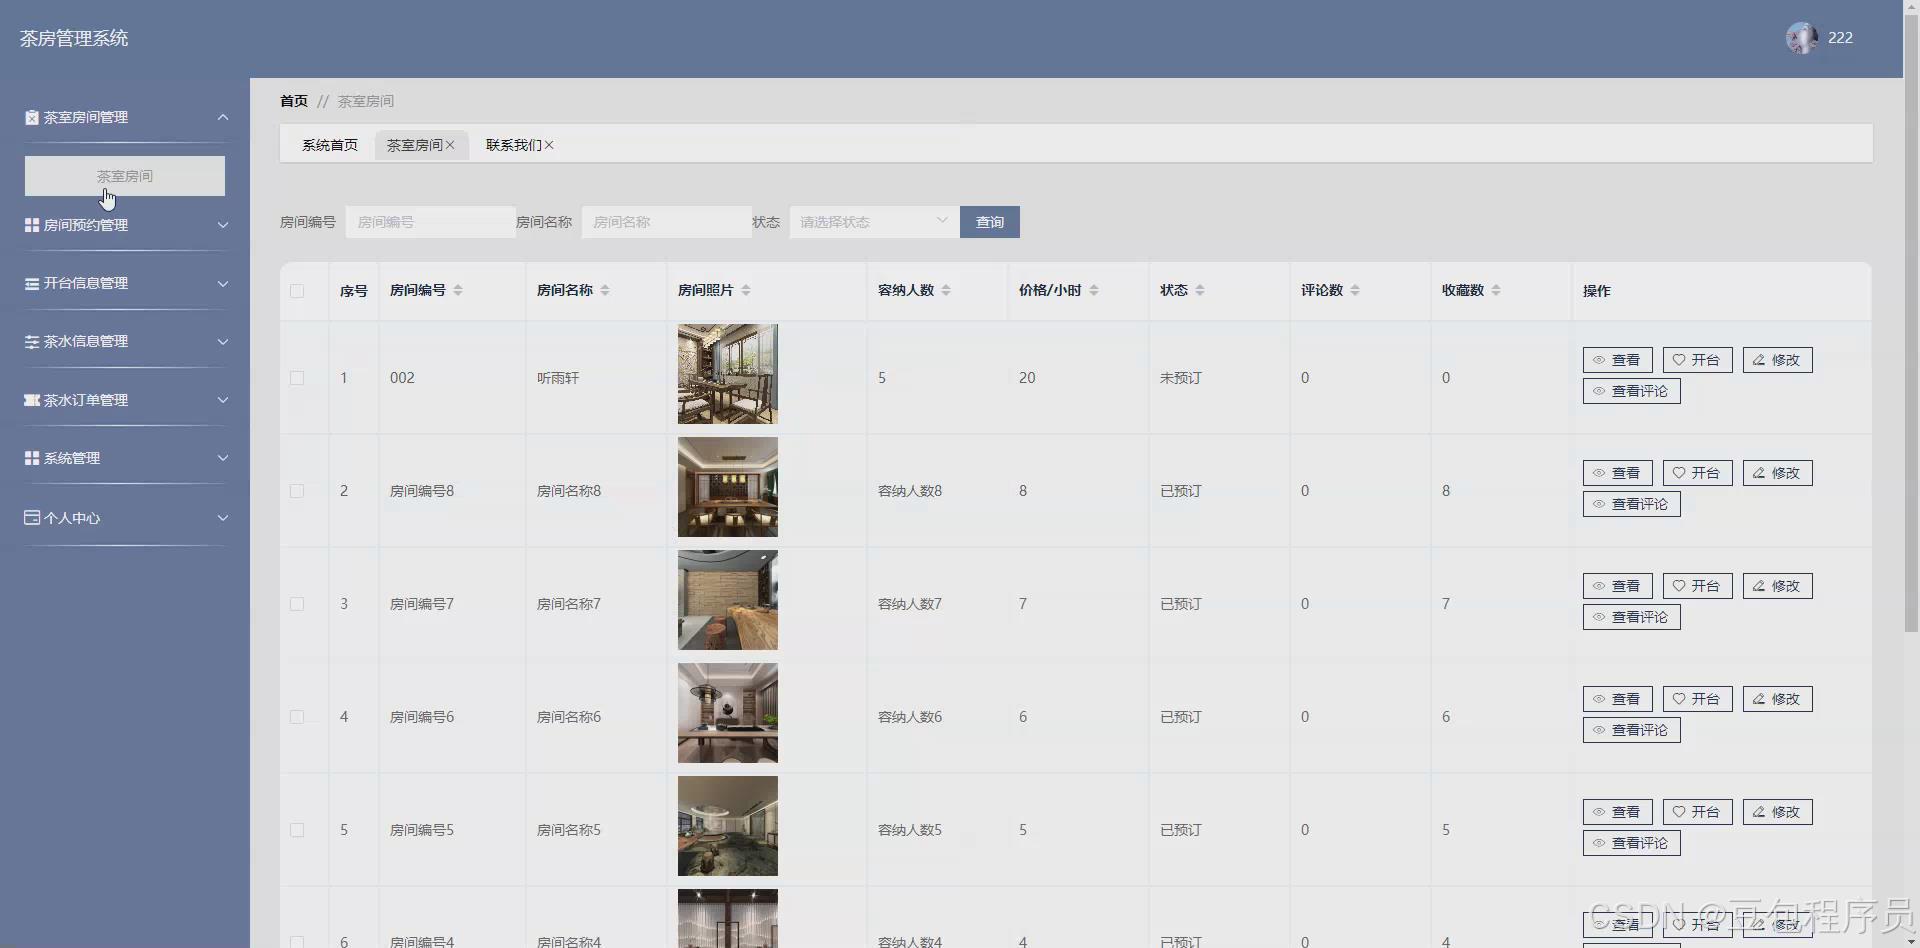Image resolution: width=1920 pixels, height=948 pixels.
Task: Click 查看评论 for 房间名称6
Action: [1632, 730]
